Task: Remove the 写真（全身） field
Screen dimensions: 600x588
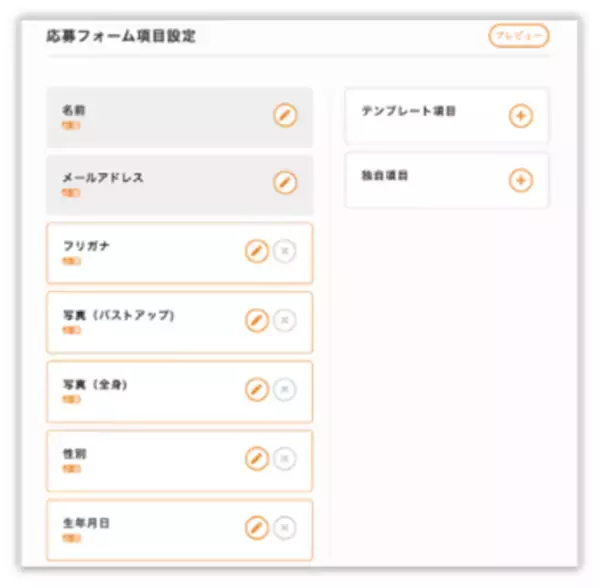Action: [284, 390]
